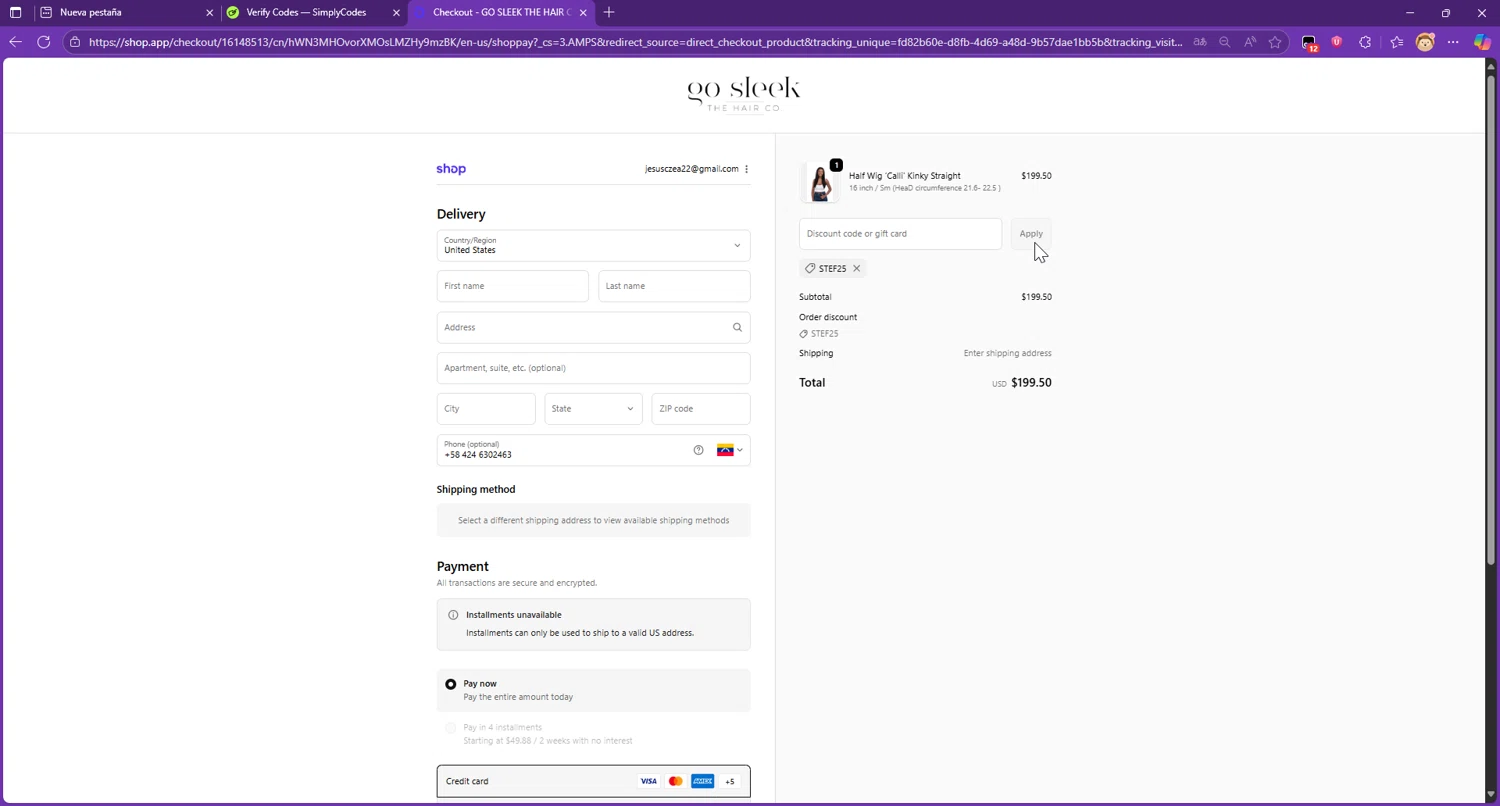The image size is (1500, 806).
Task: Click the Address field
Action: coord(593,327)
